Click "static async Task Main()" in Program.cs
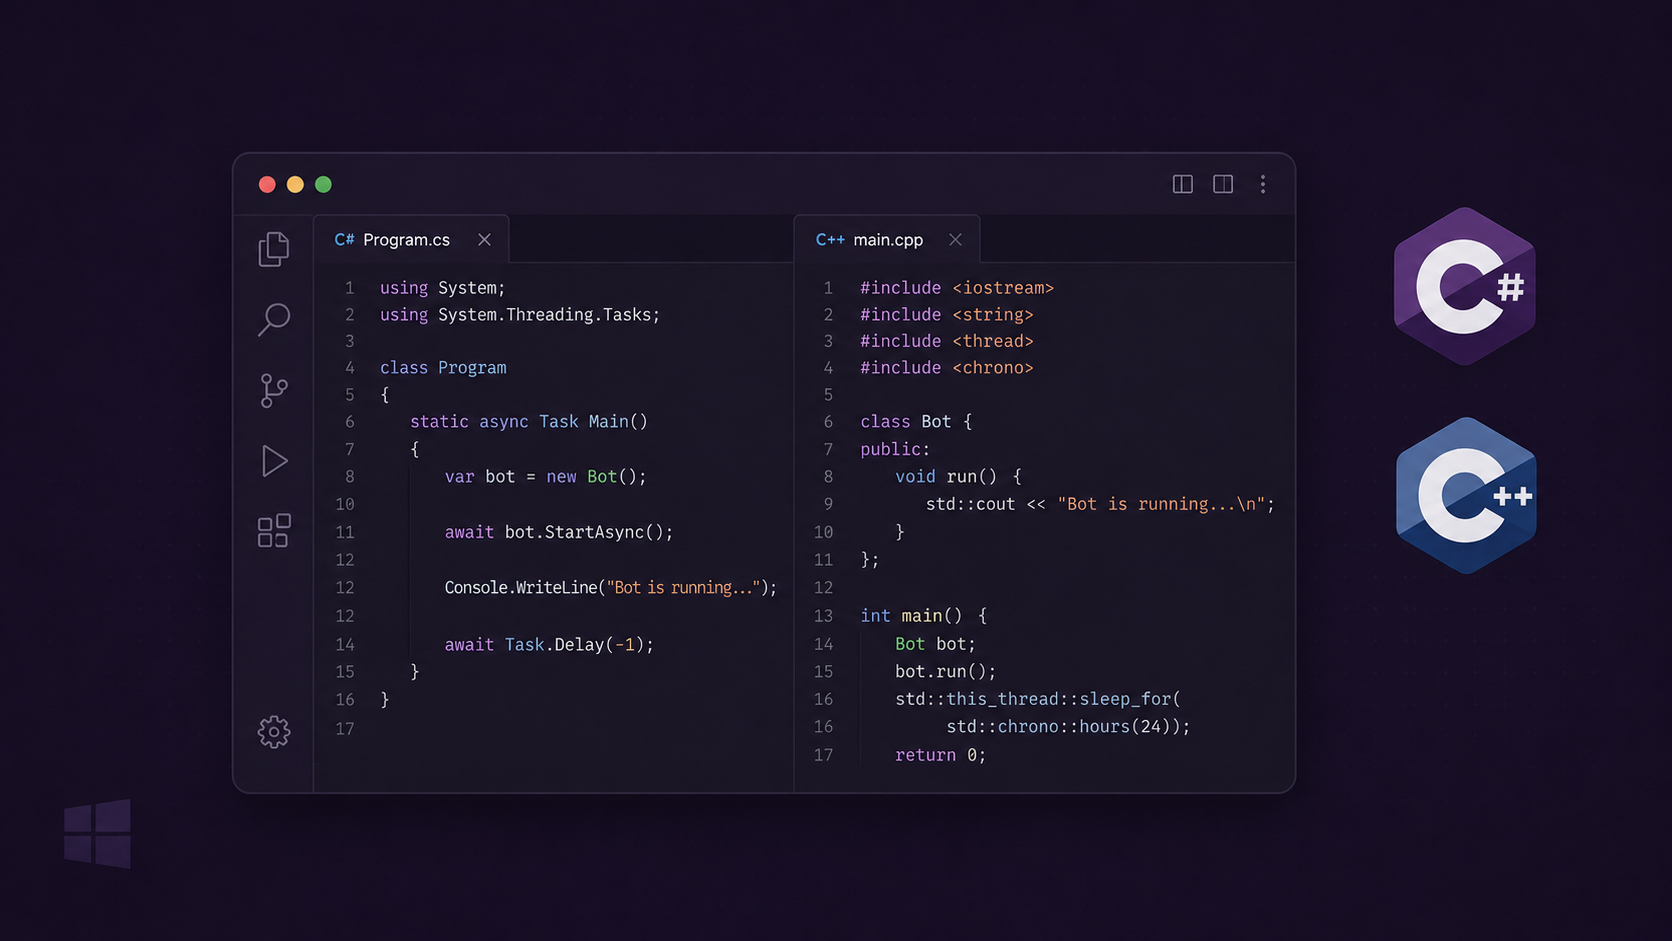 pos(529,422)
